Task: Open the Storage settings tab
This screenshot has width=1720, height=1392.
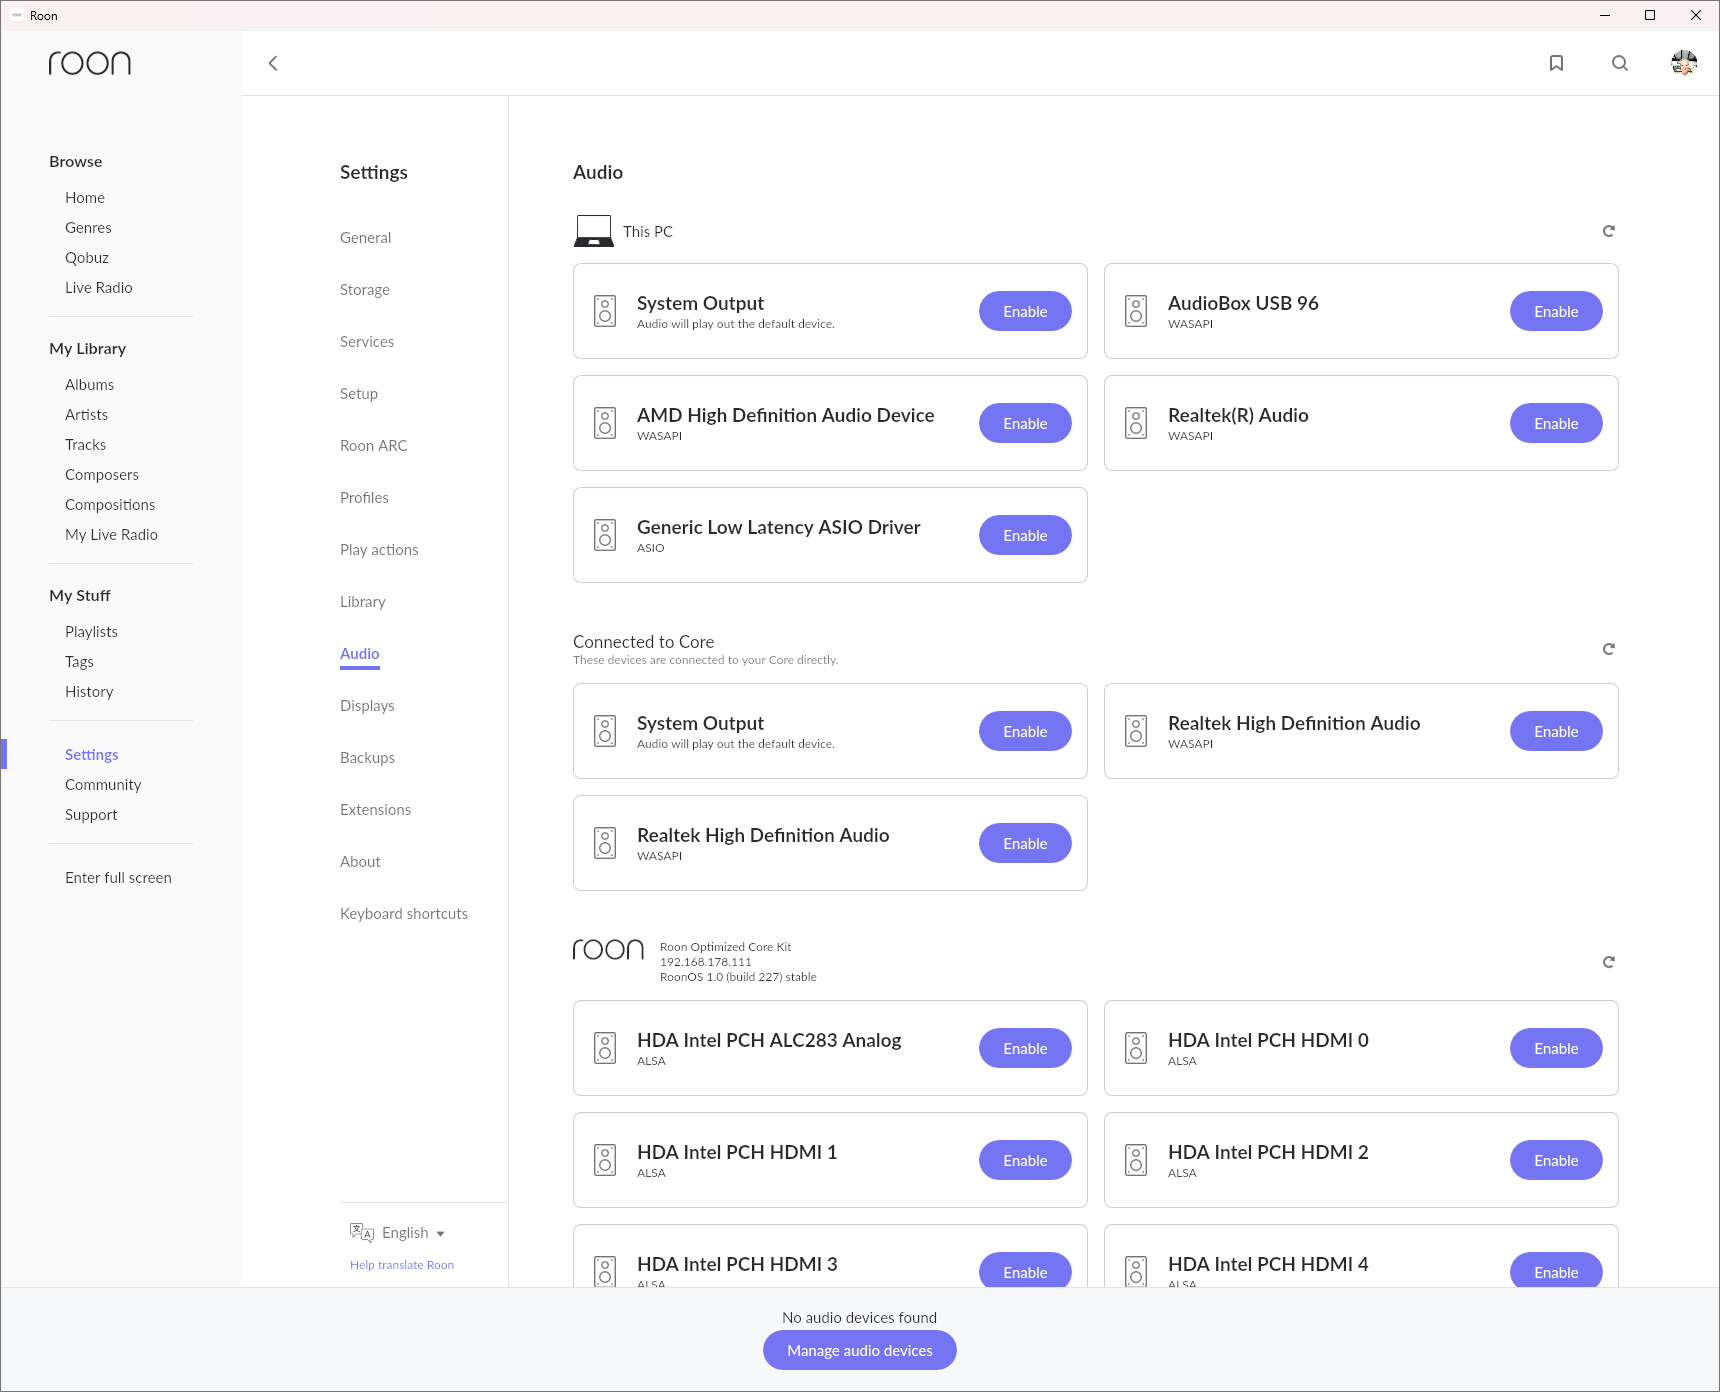Action: pyautogui.click(x=365, y=289)
